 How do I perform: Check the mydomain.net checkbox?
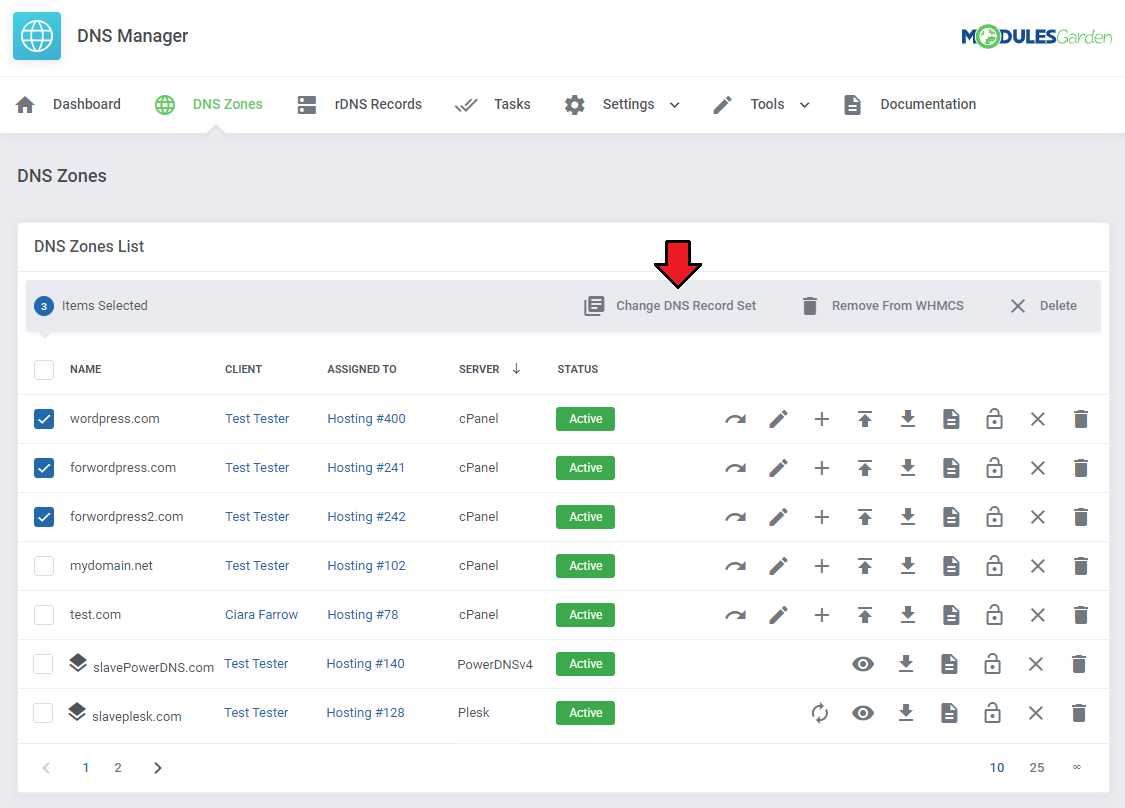click(44, 566)
